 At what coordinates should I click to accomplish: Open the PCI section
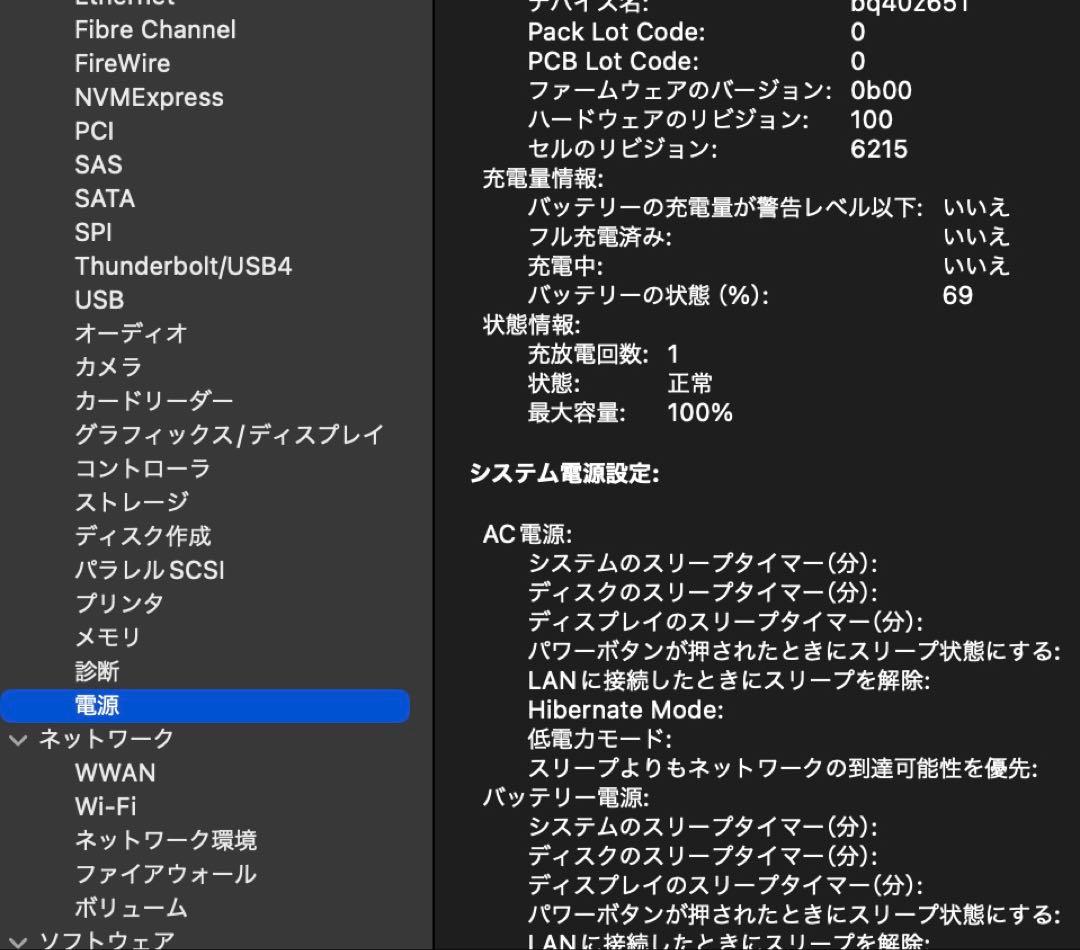[94, 131]
